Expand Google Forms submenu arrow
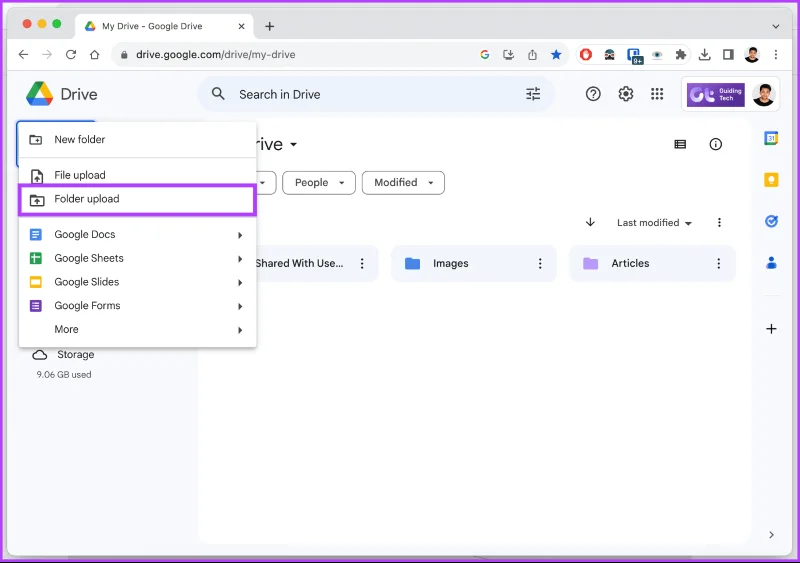Screen dimensions: 800x563 click(x=240, y=306)
